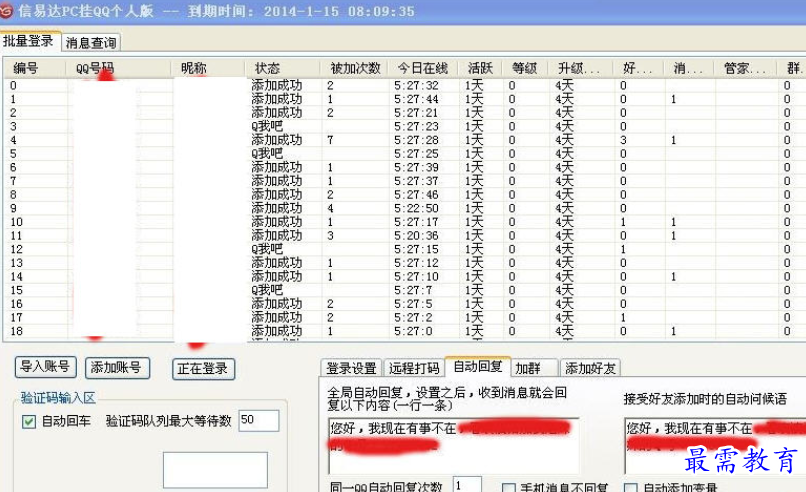This screenshot has width=806, height=492.
Task: Click the added count 4 cell in row 9
Action: coord(330,208)
